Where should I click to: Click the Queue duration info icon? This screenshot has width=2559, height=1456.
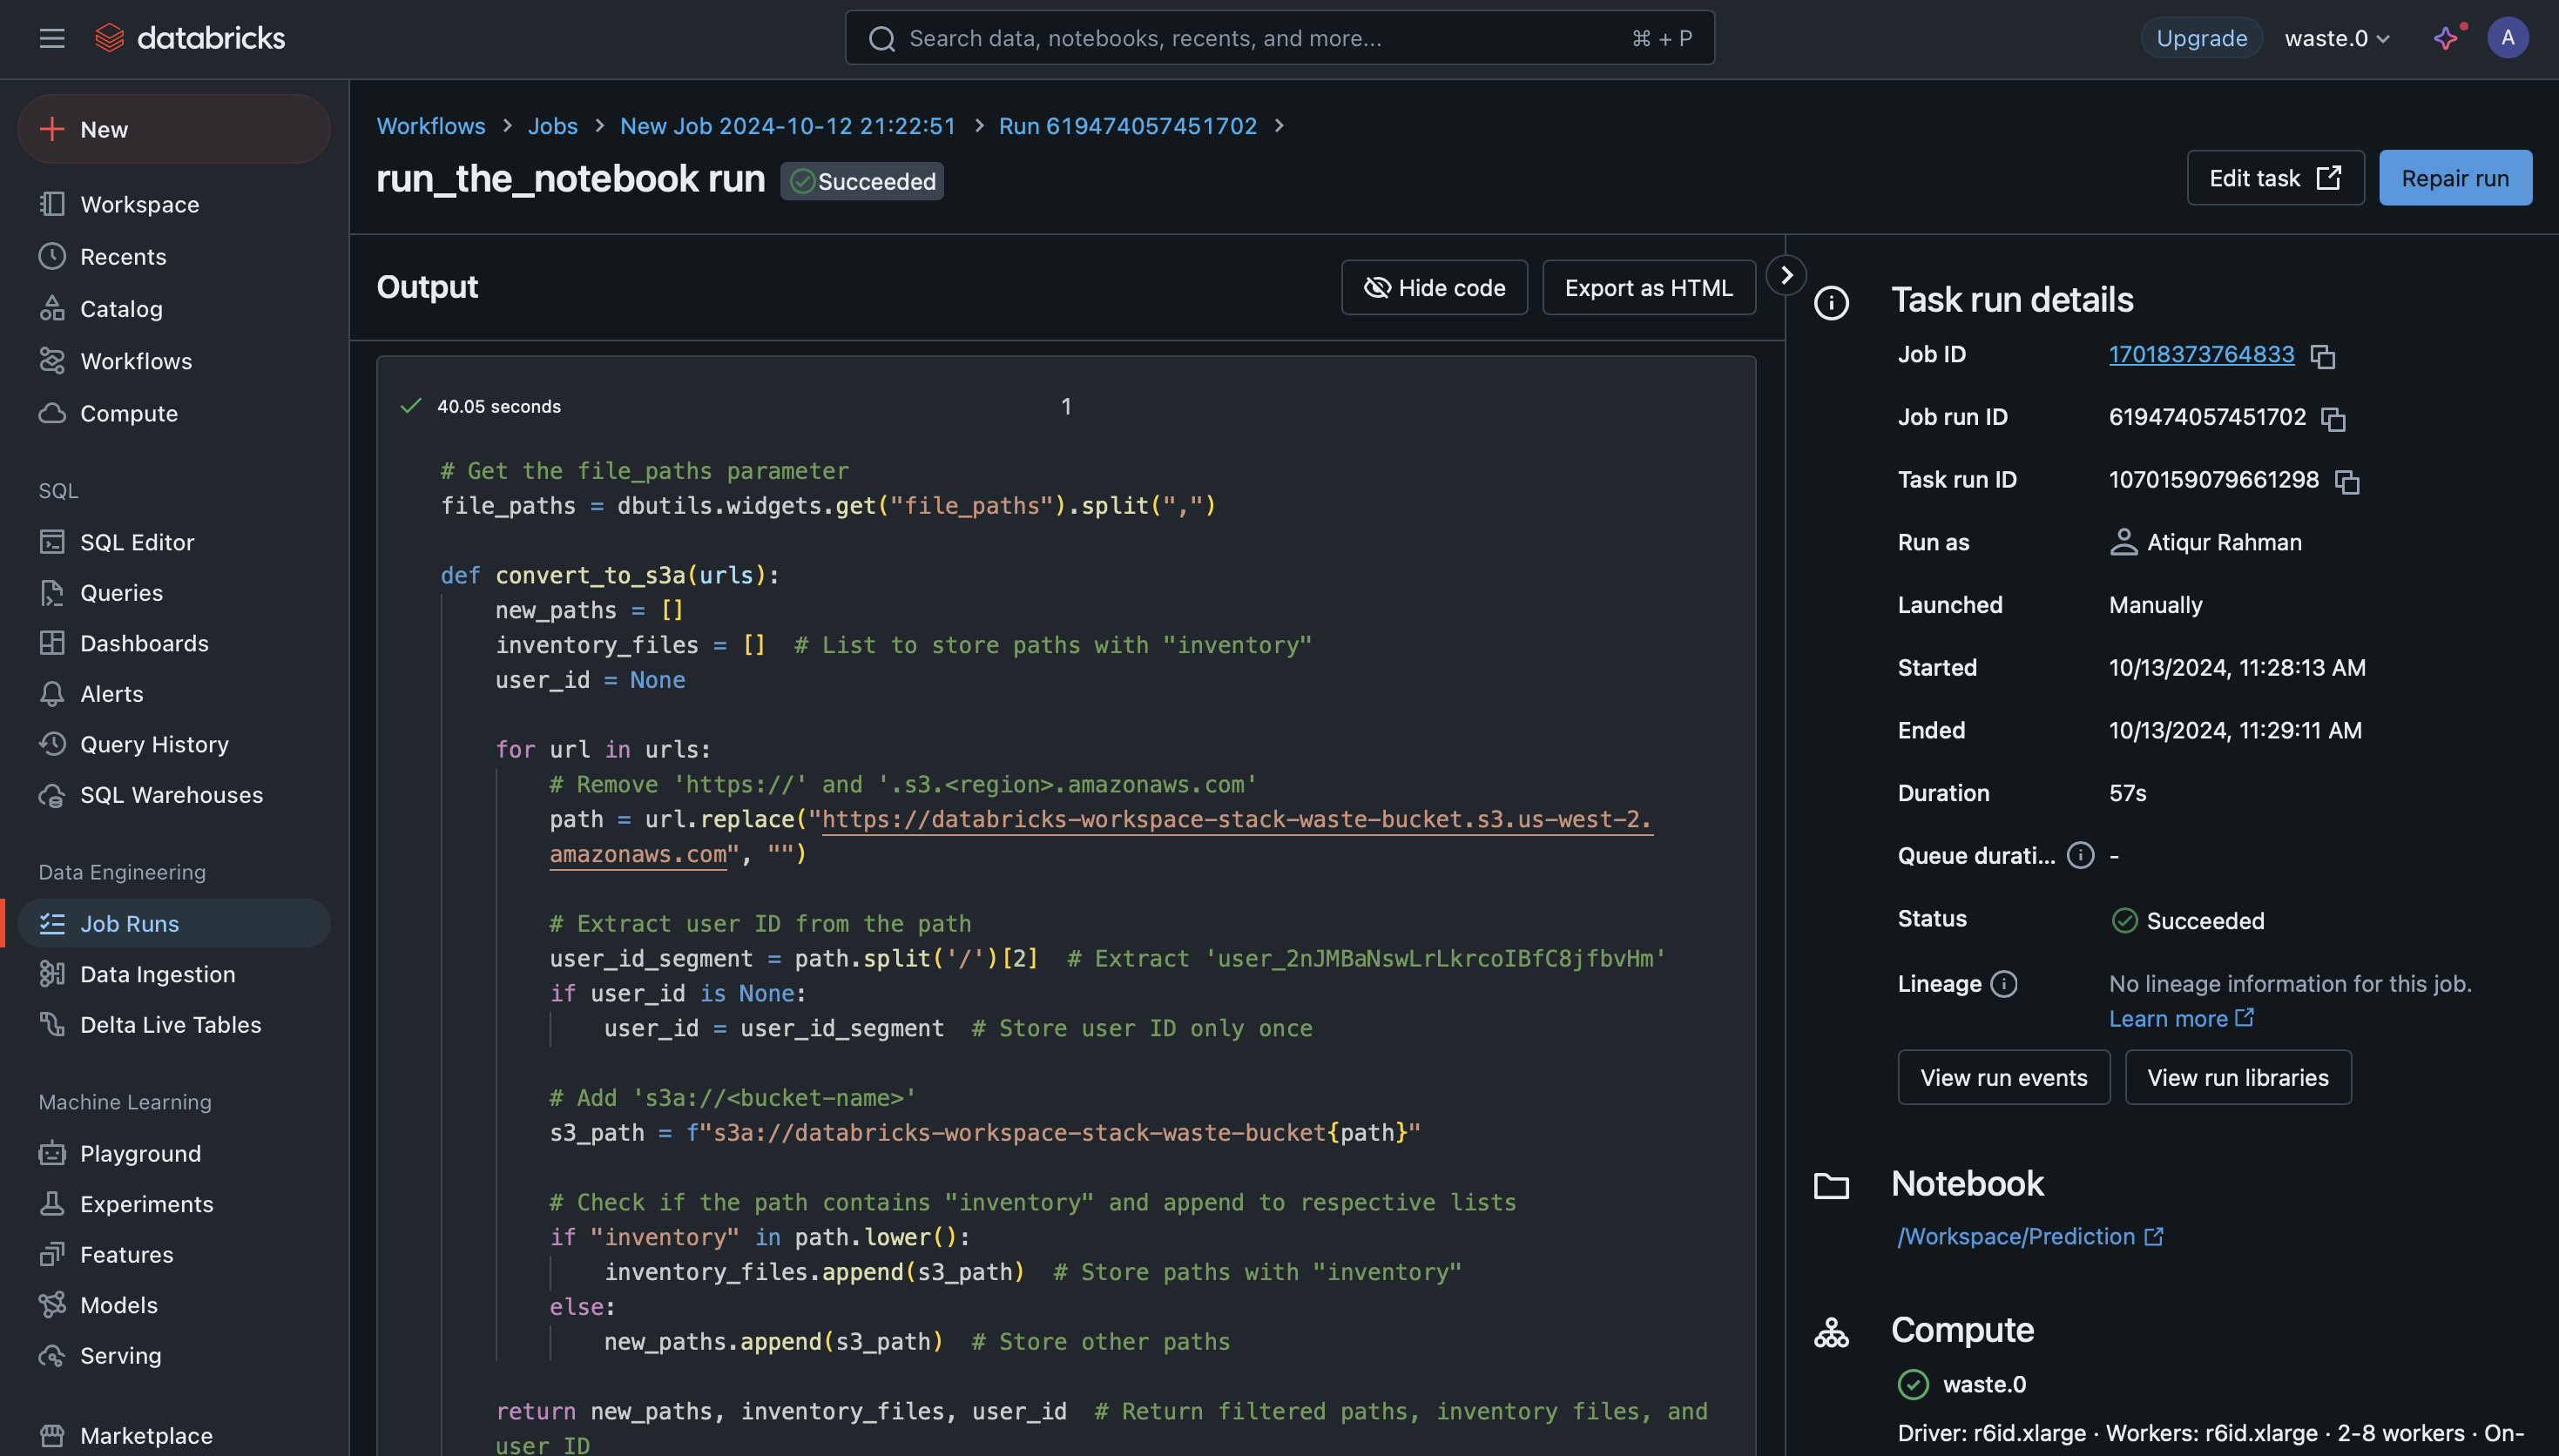point(2080,856)
